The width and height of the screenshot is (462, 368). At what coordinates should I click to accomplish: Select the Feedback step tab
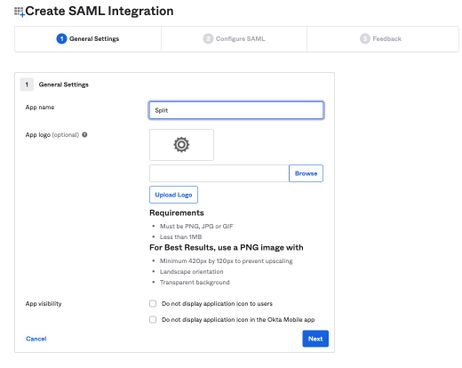(x=382, y=39)
